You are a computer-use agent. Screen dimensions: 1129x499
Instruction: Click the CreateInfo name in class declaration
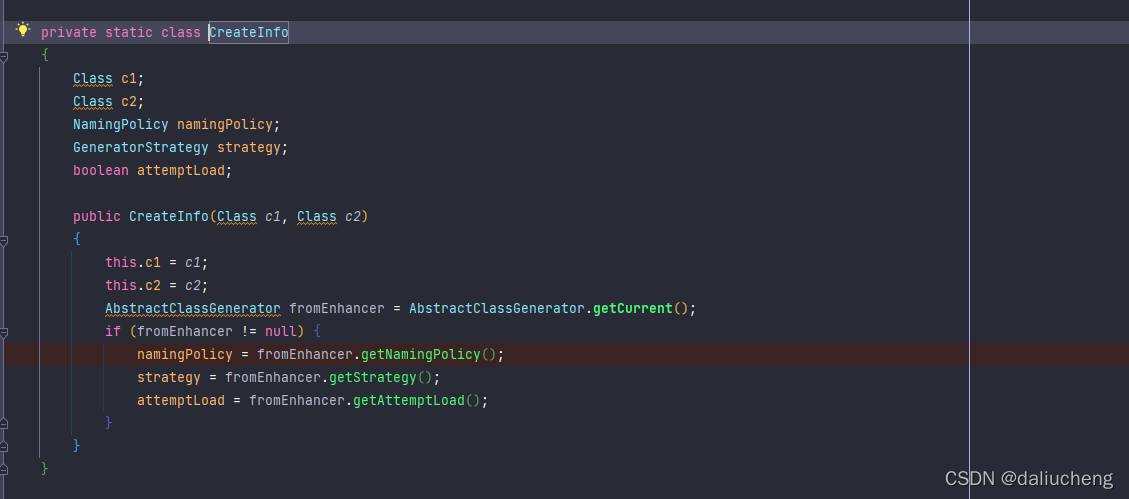(249, 32)
